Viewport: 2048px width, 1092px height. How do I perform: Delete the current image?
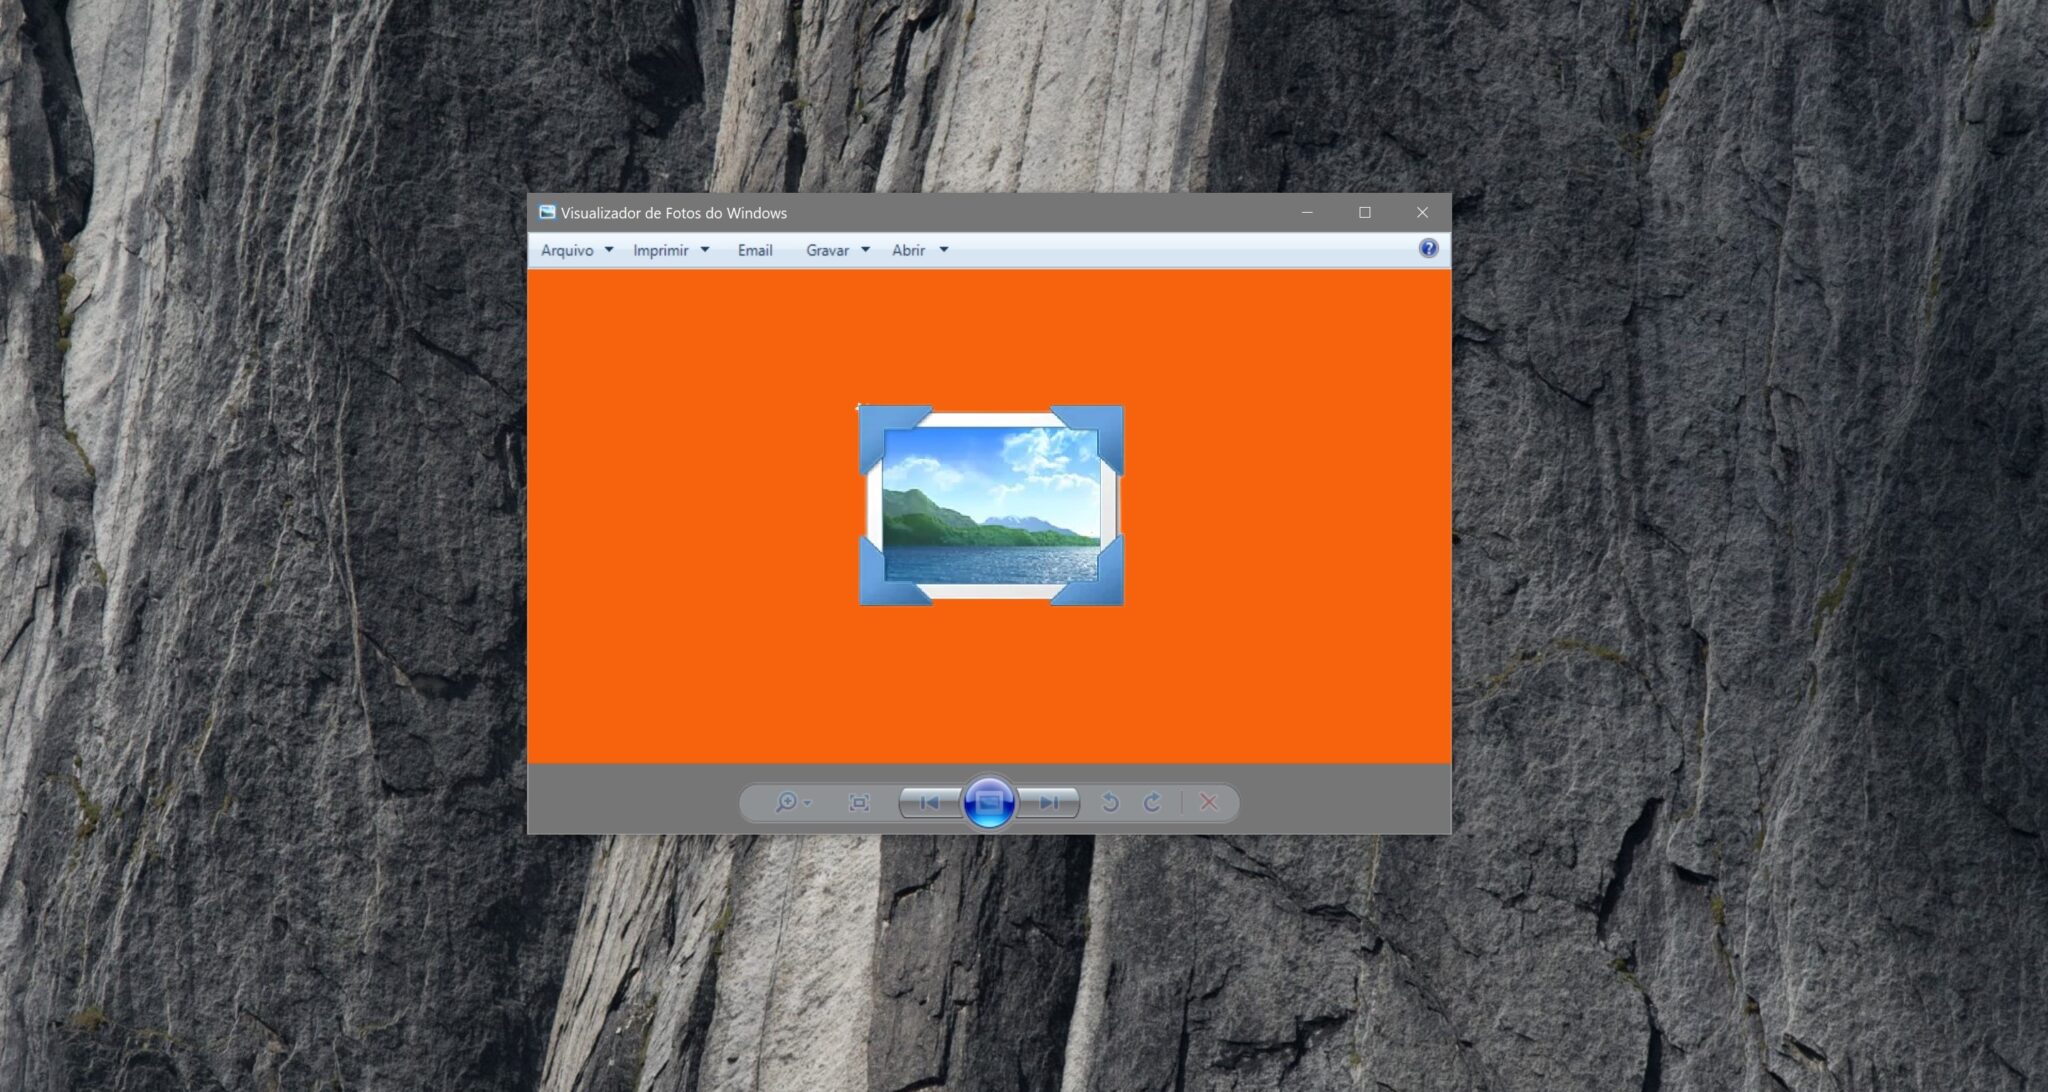click(x=1209, y=802)
